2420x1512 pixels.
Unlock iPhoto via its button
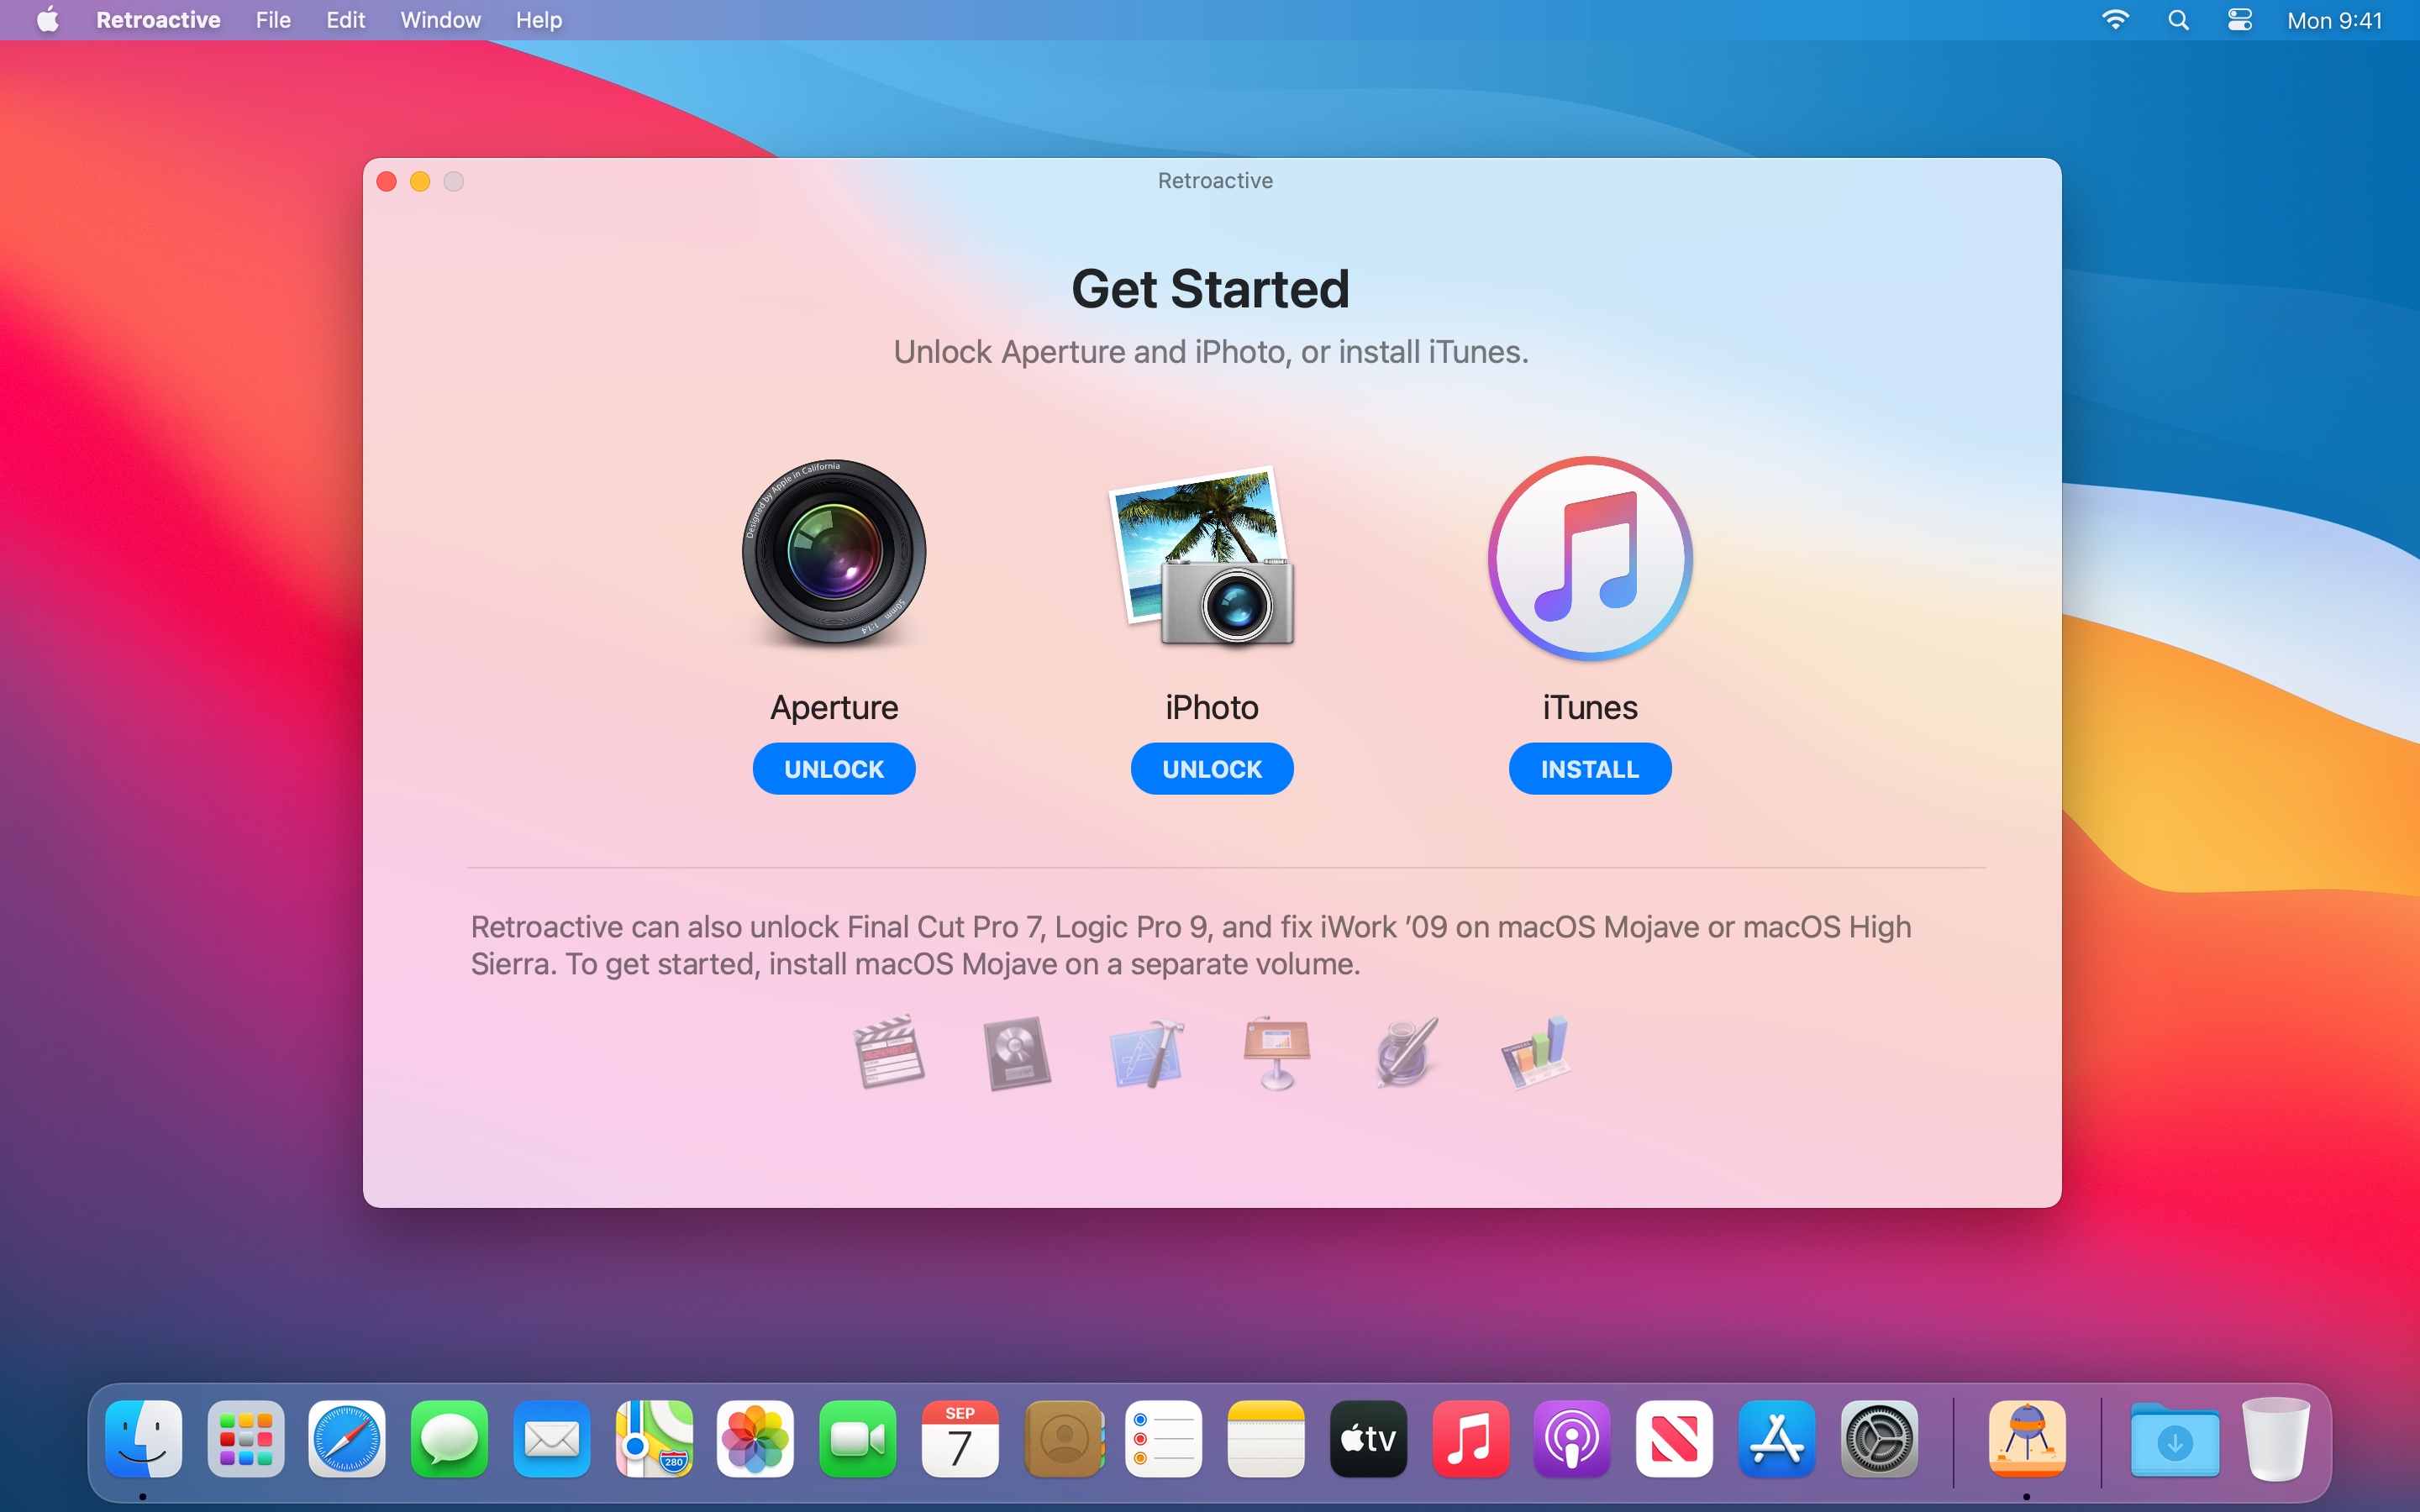[x=1211, y=769]
